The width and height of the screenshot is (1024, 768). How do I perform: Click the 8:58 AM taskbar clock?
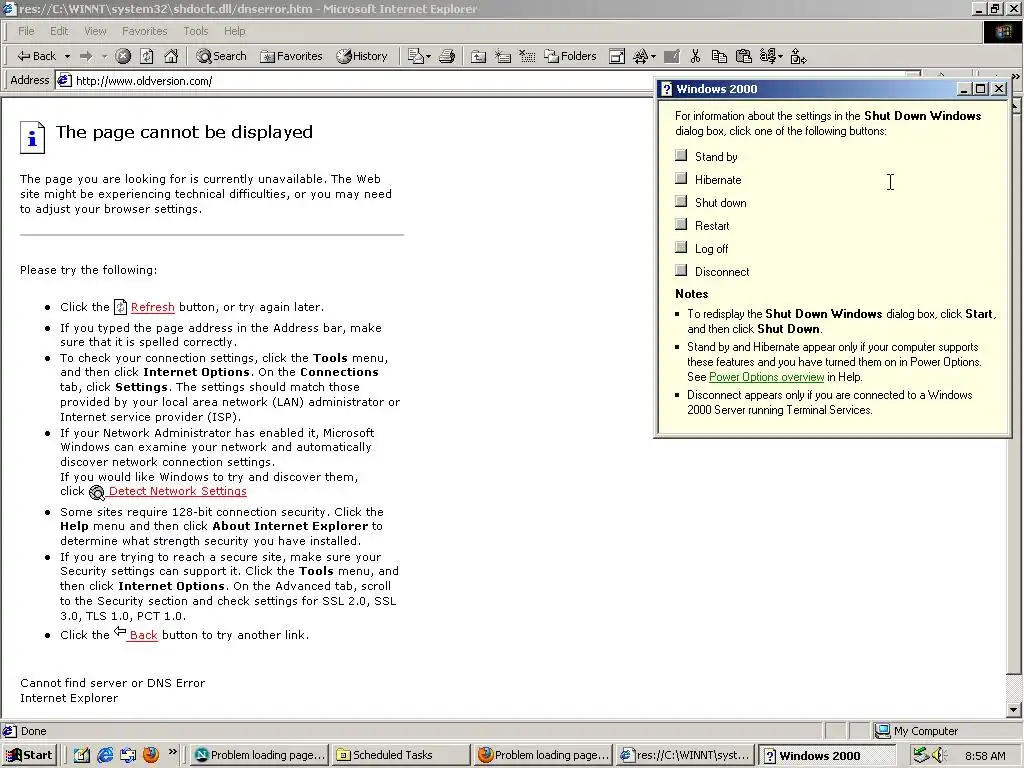click(x=985, y=756)
